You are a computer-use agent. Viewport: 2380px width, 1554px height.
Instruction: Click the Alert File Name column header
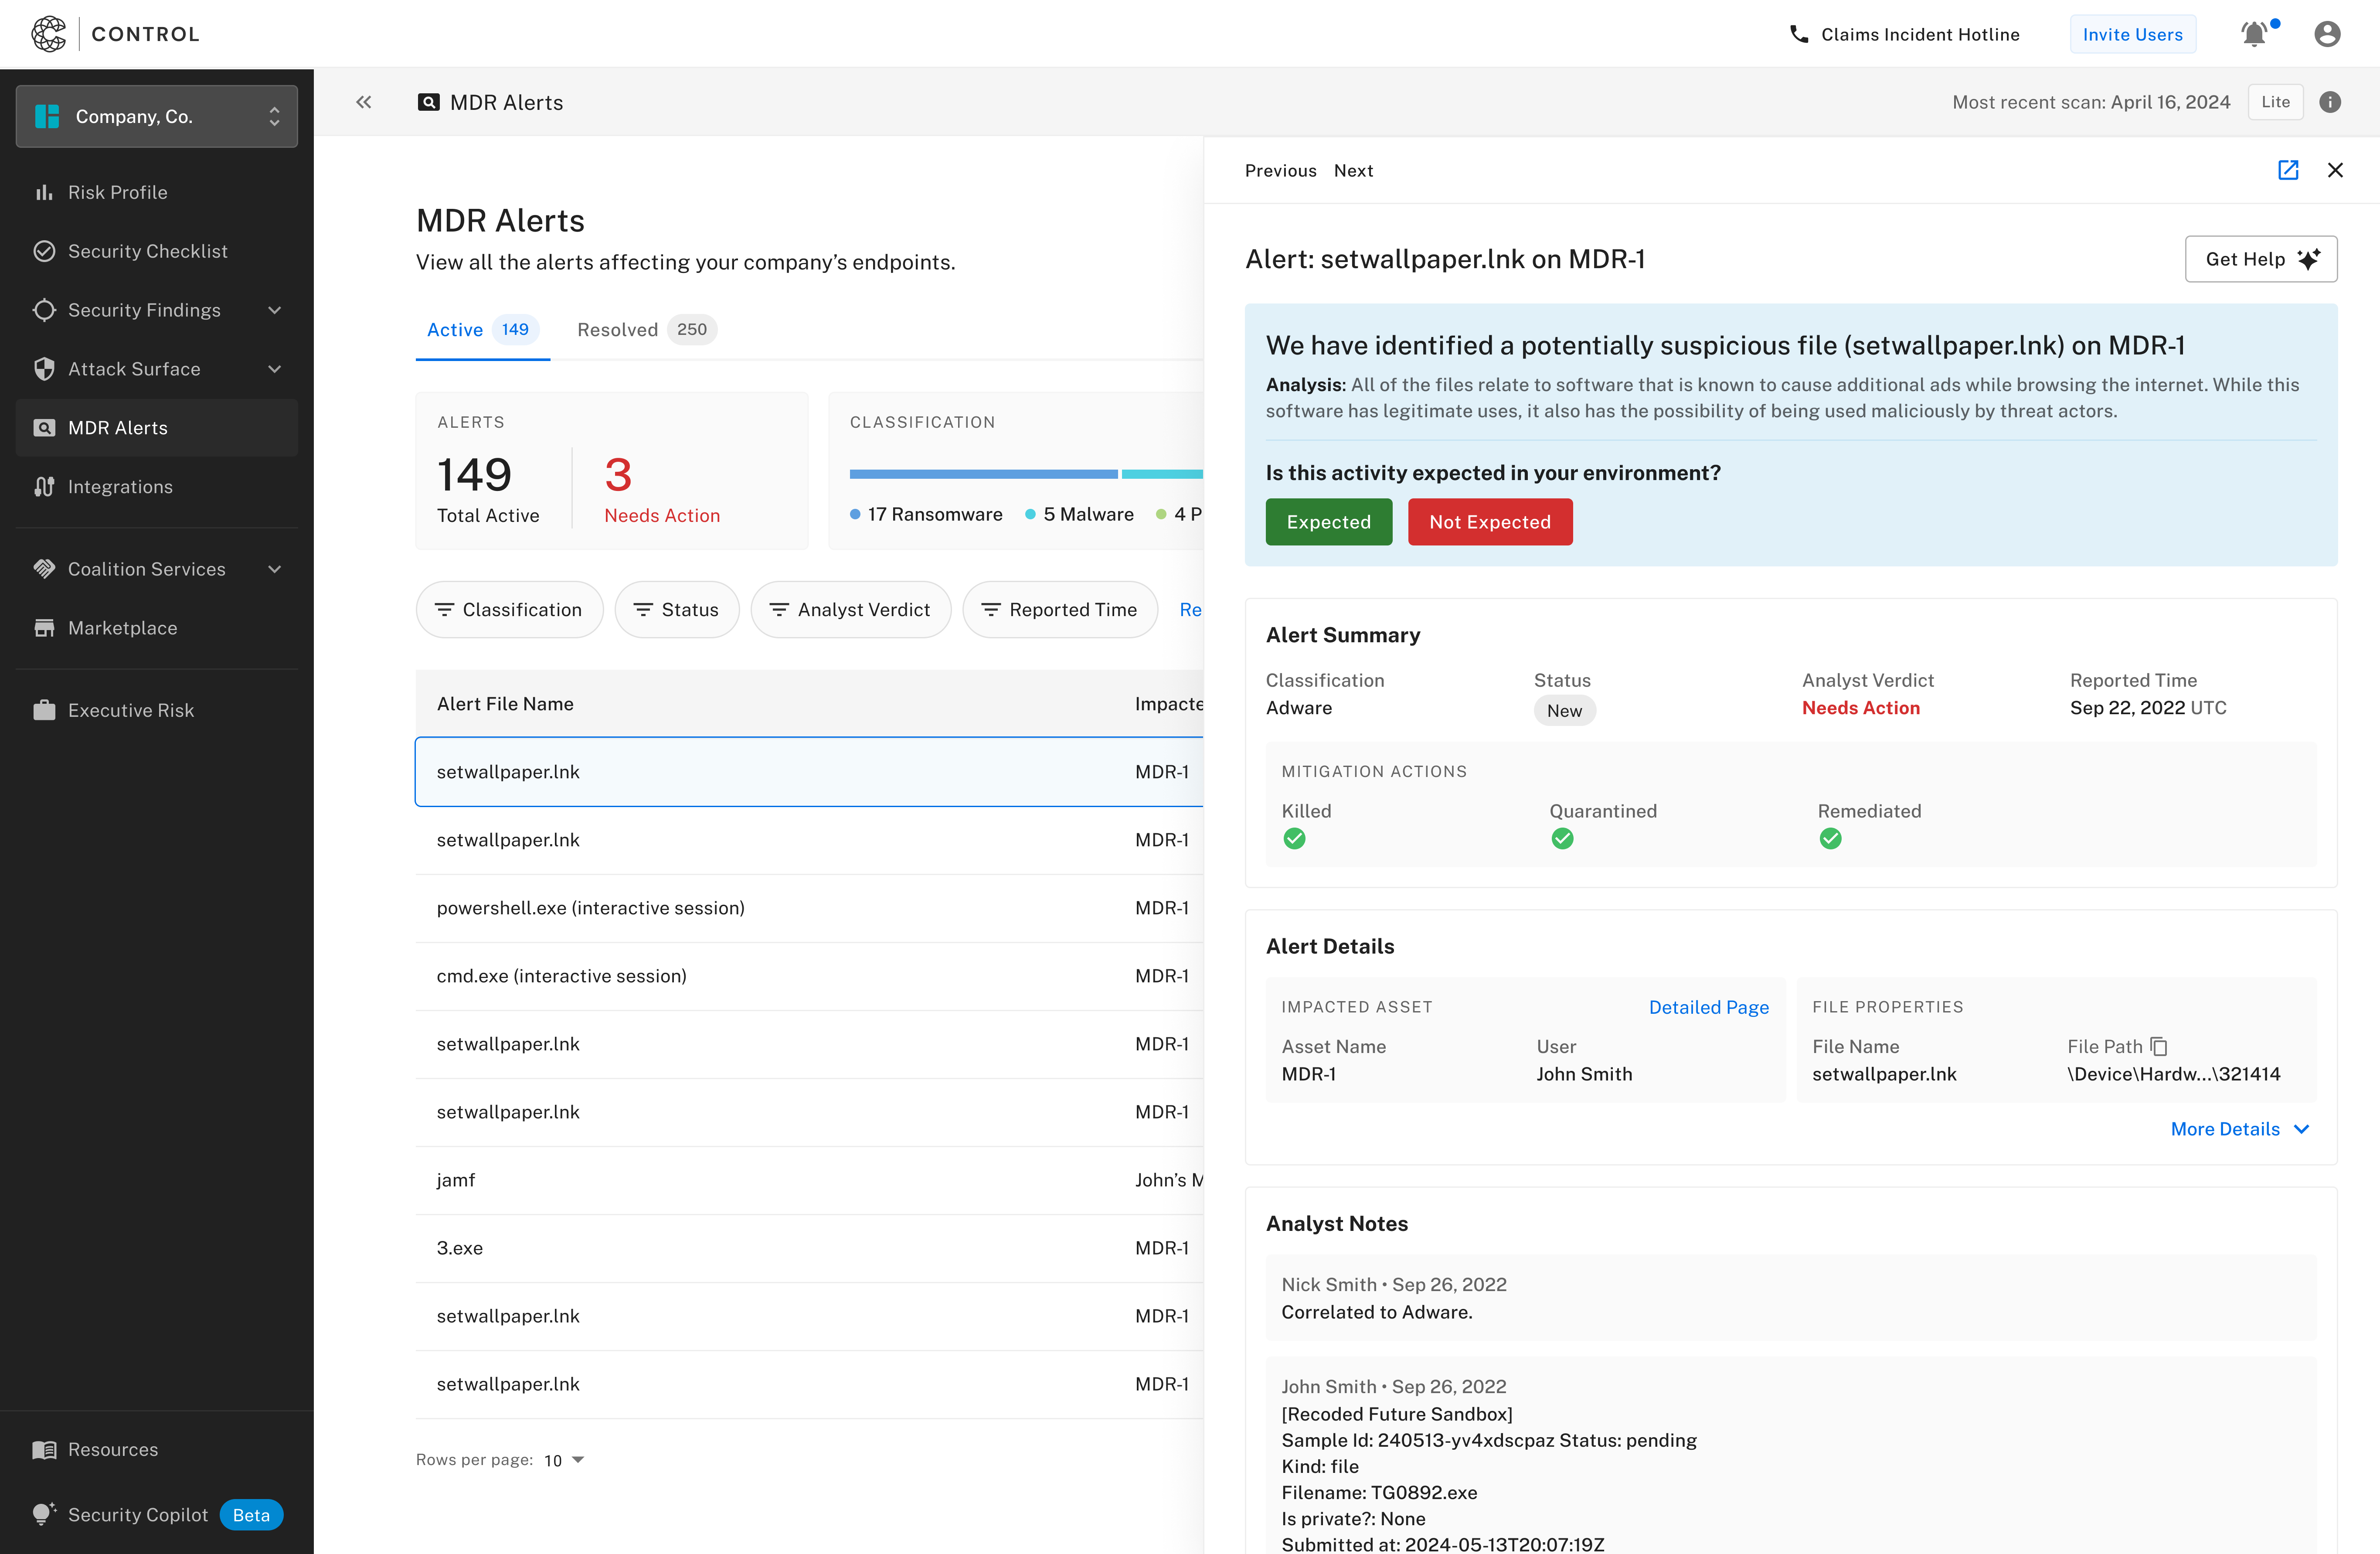pos(505,704)
